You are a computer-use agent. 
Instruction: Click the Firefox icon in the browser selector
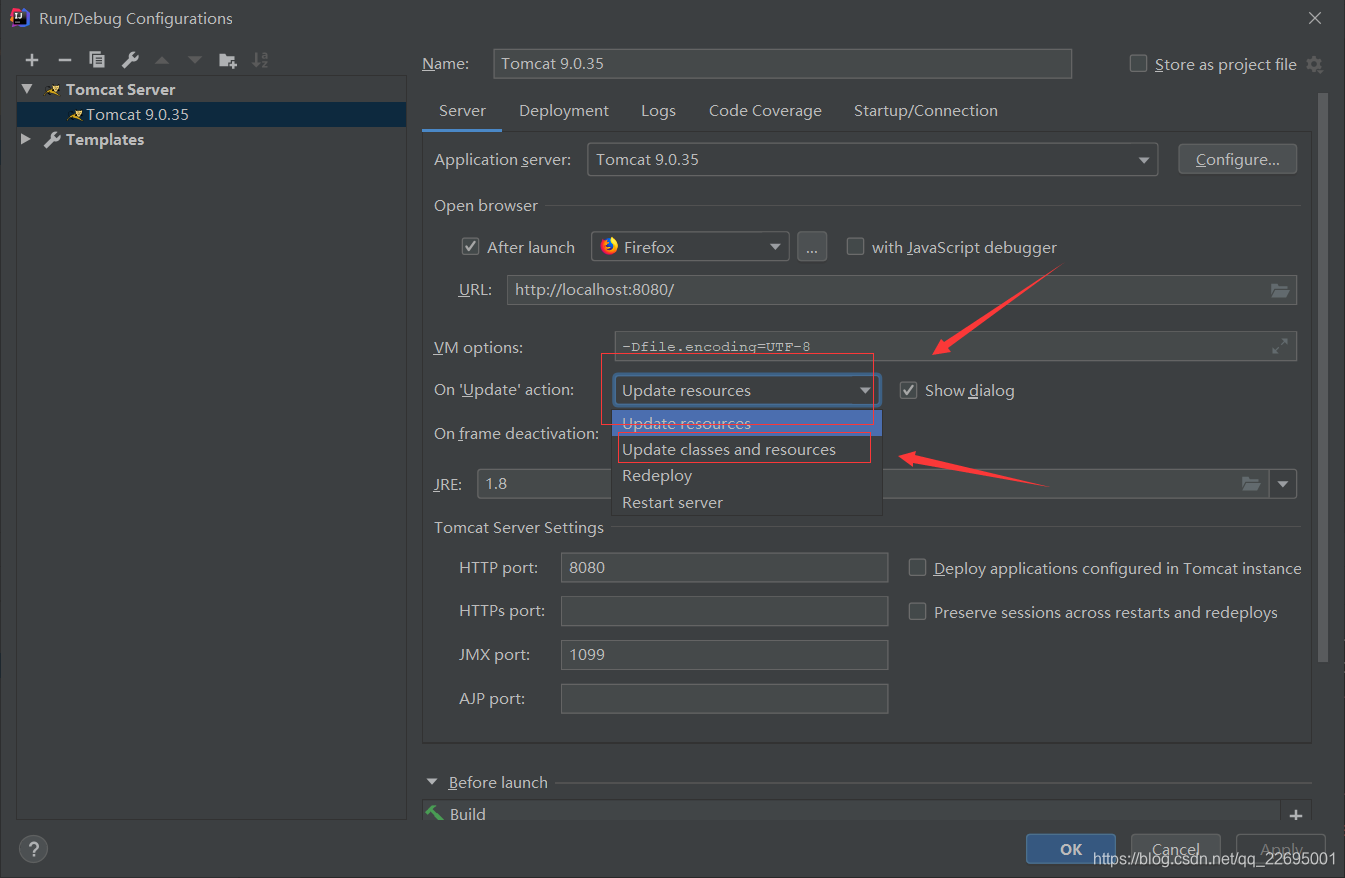pyautogui.click(x=610, y=246)
